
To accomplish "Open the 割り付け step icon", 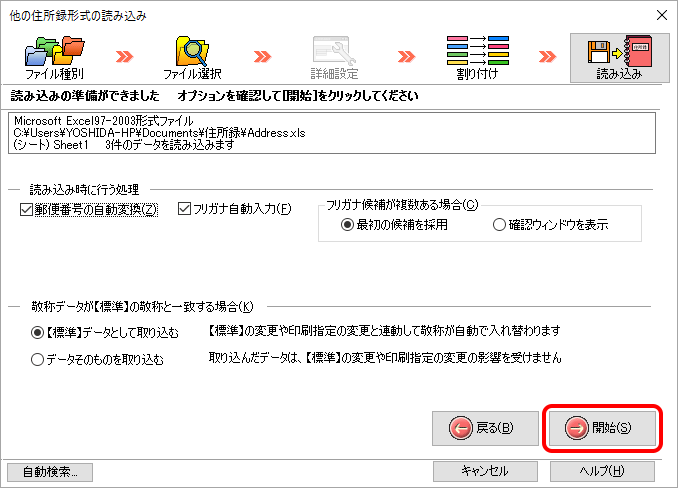I will (x=477, y=58).
